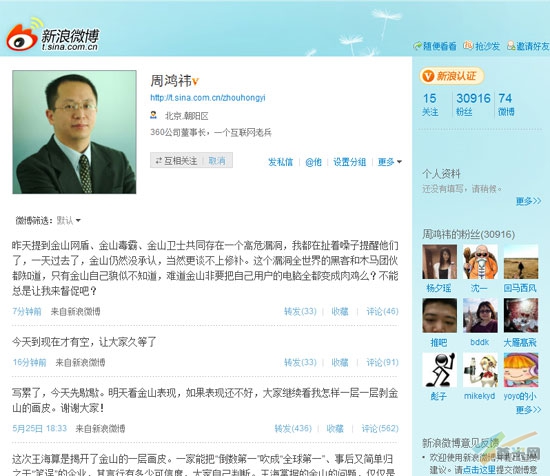Click the 16分钟前 timestamp link
Screen dimensions: 550x476
pyautogui.click(x=29, y=362)
